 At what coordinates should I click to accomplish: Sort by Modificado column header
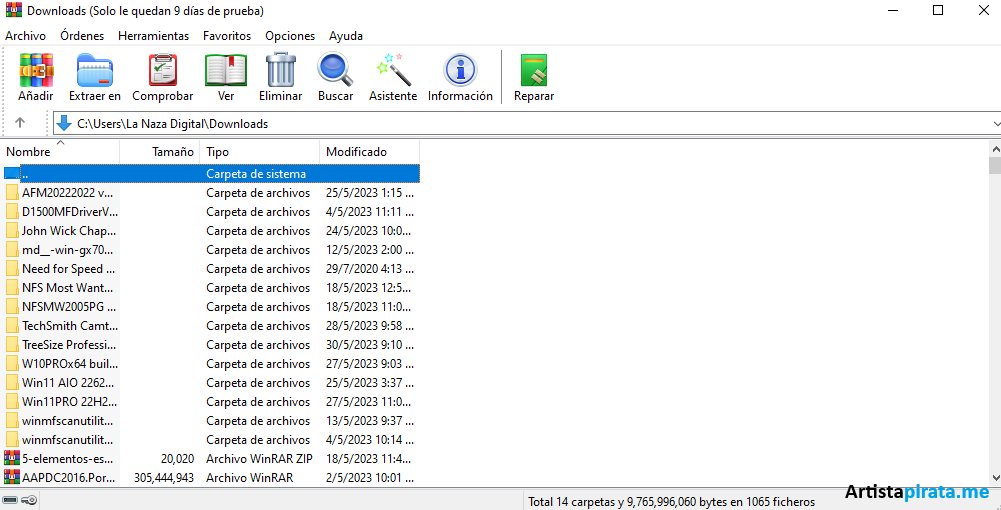[370, 152]
